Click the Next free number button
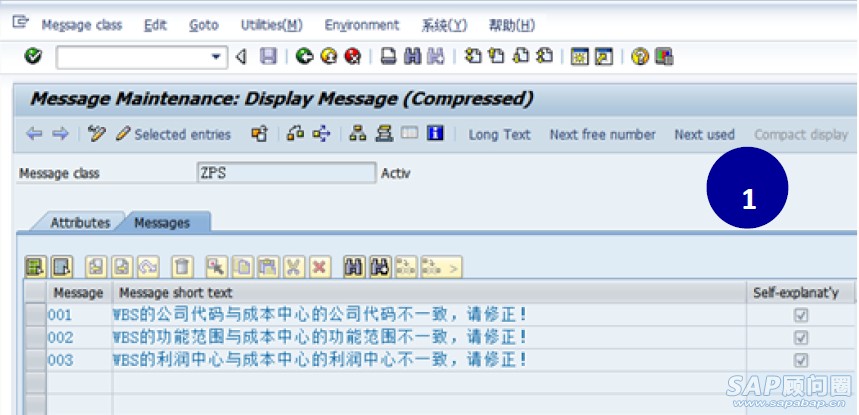The height and width of the screenshot is (415, 859). pyautogui.click(x=602, y=134)
